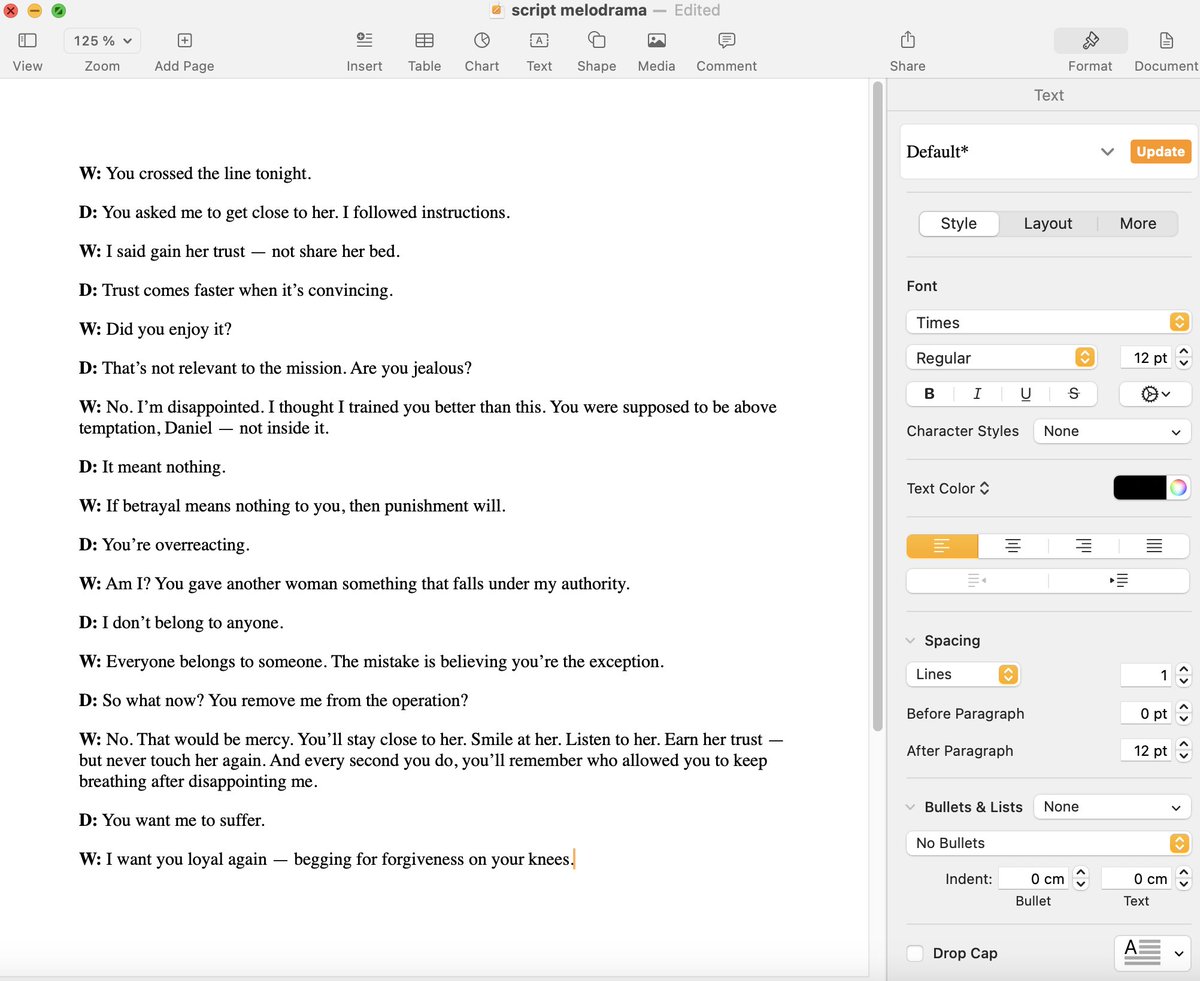Switch to the Layout tab
The image size is (1200, 981).
1048,224
